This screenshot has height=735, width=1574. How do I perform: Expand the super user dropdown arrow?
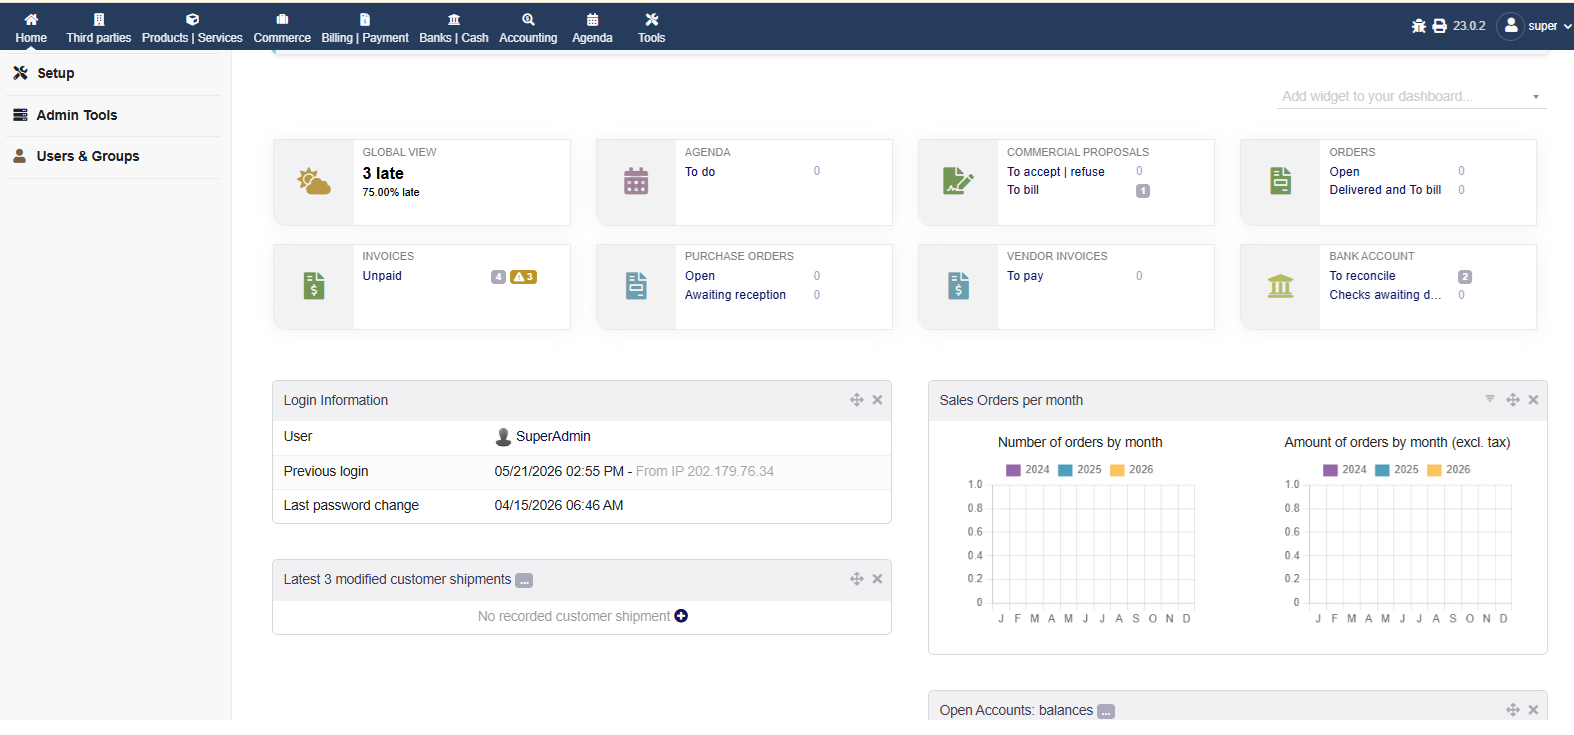[x=1567, y=27]
